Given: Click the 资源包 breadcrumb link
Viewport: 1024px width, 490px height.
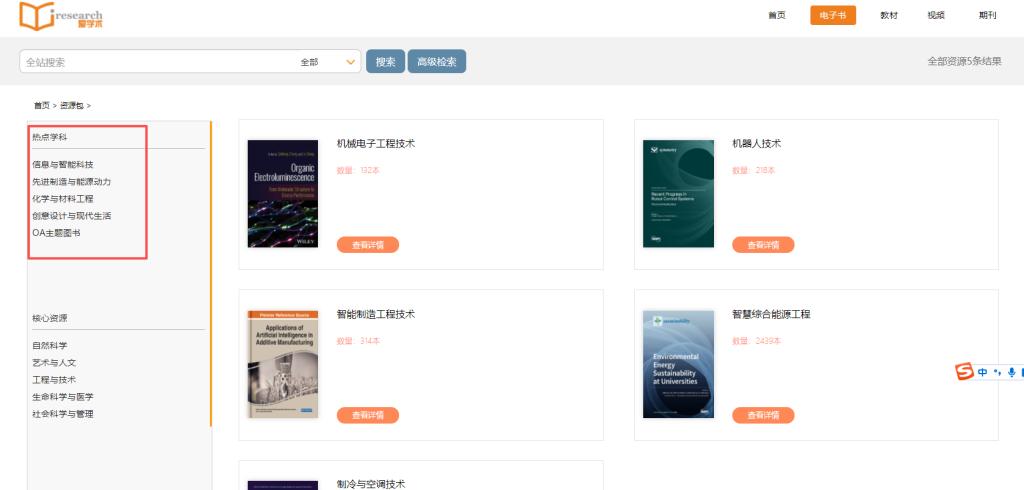Looking at the screenshot, I should click(x=72, y=105).
